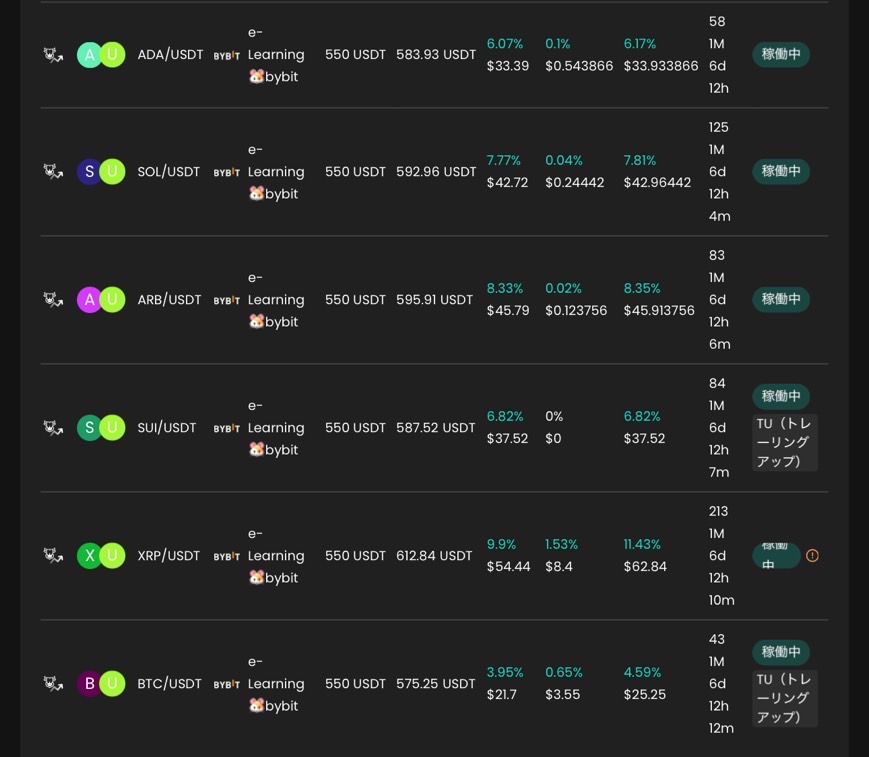
Task: Open the SOL/USDT pair name
Action: point(169,172)
